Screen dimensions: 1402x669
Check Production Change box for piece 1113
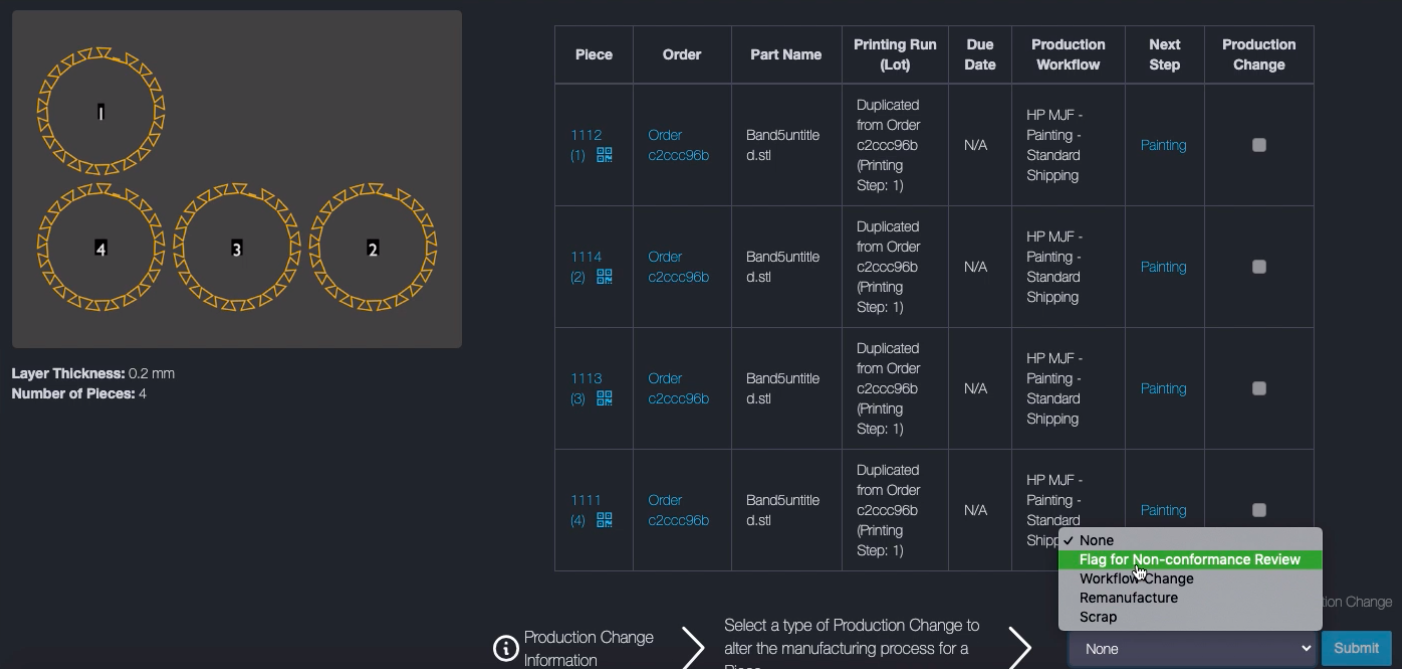(1259, 388)
